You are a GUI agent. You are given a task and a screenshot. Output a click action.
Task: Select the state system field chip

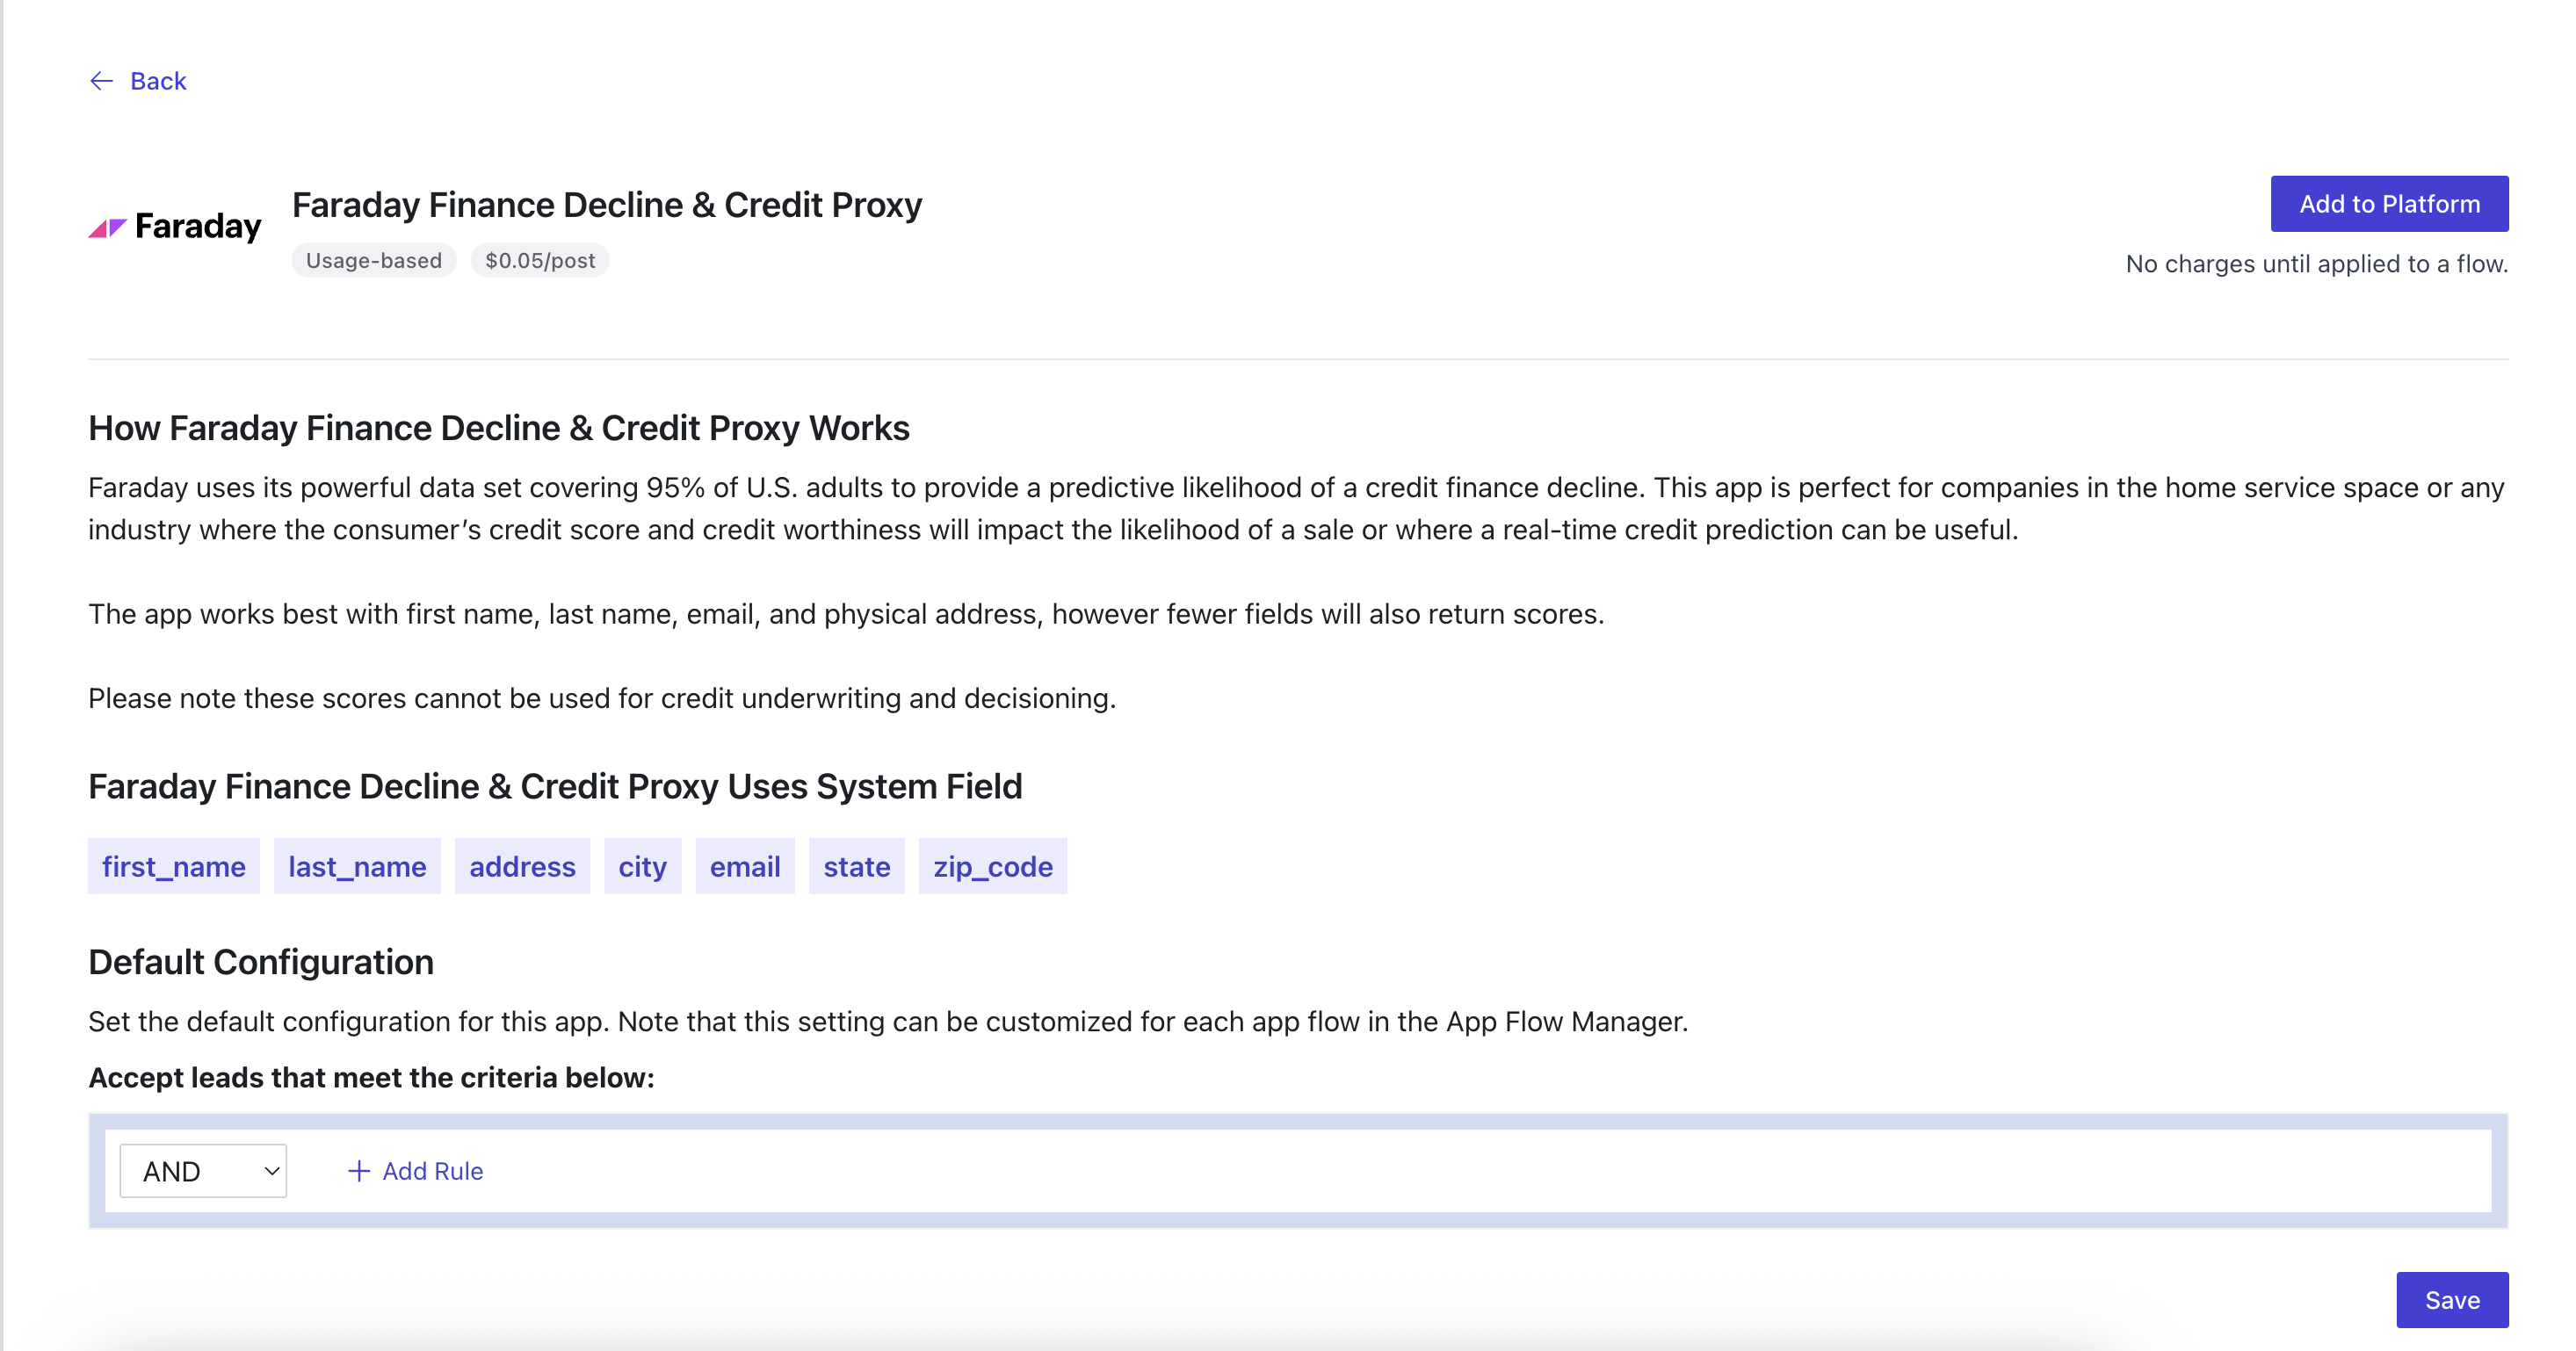856,867
